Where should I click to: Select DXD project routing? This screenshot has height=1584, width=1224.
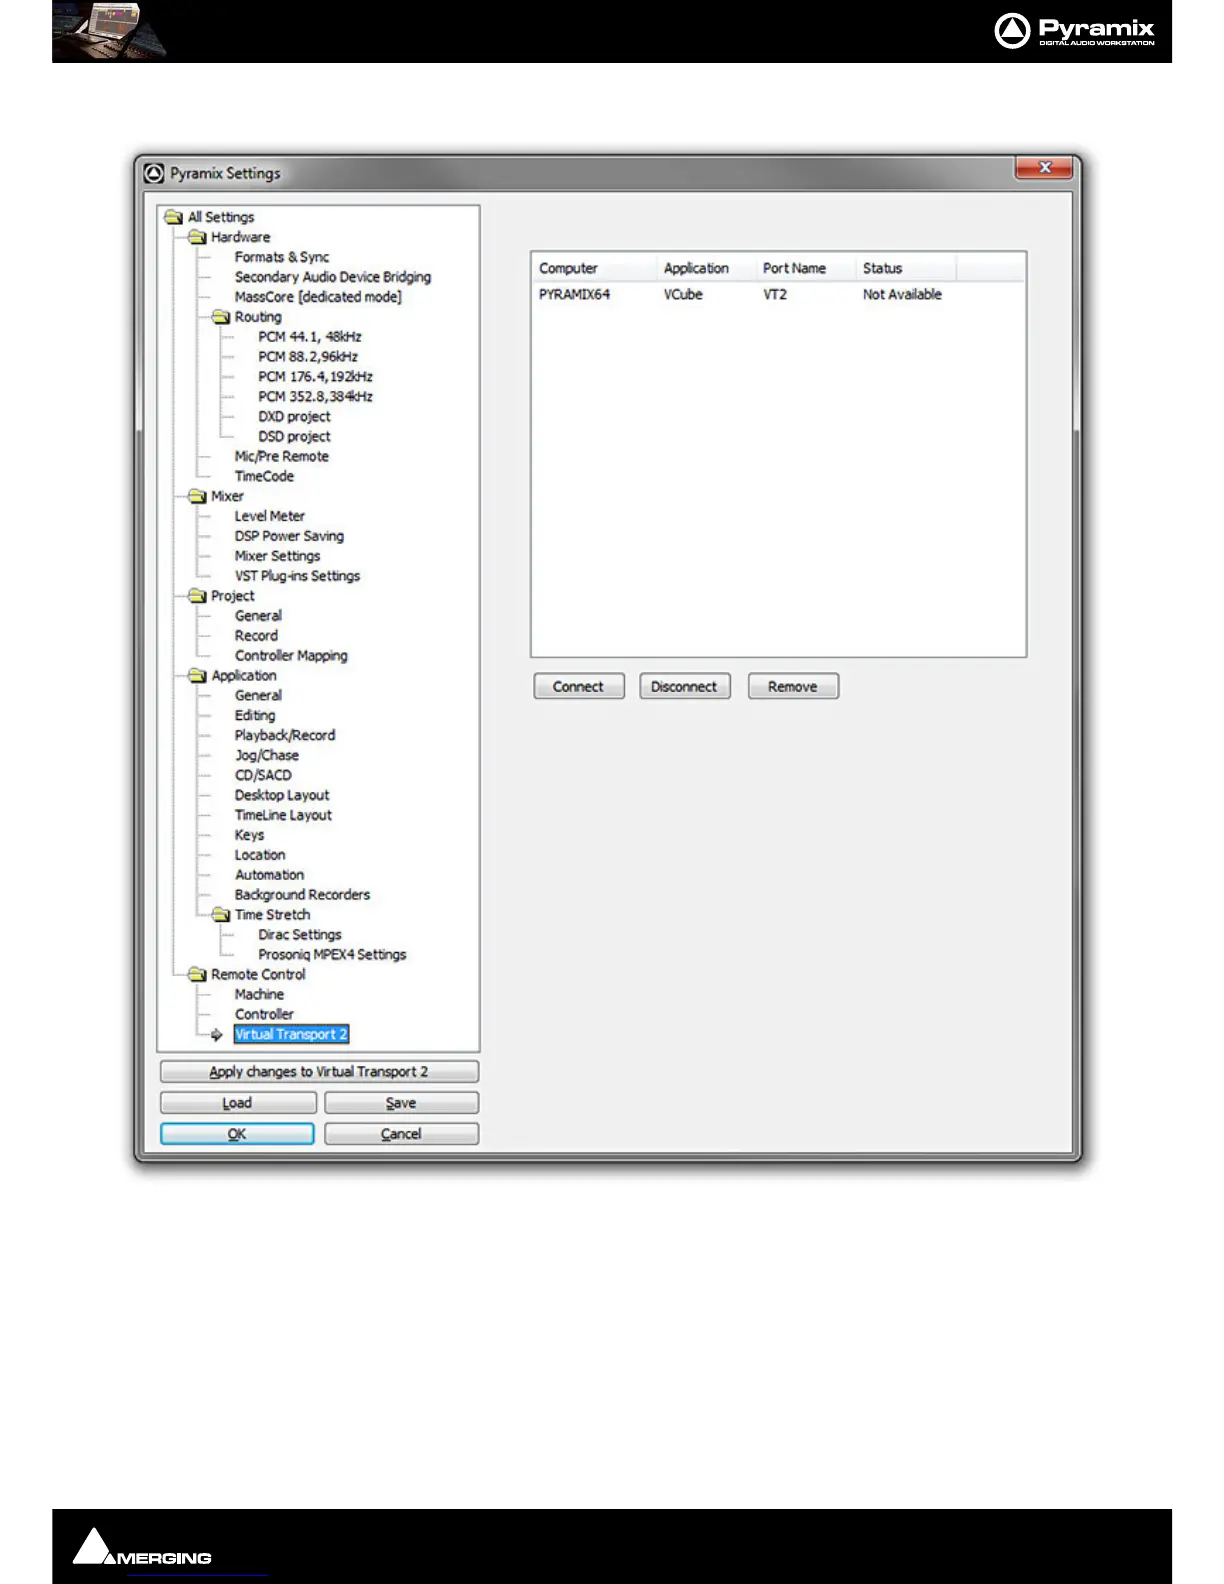click(294, 417)
